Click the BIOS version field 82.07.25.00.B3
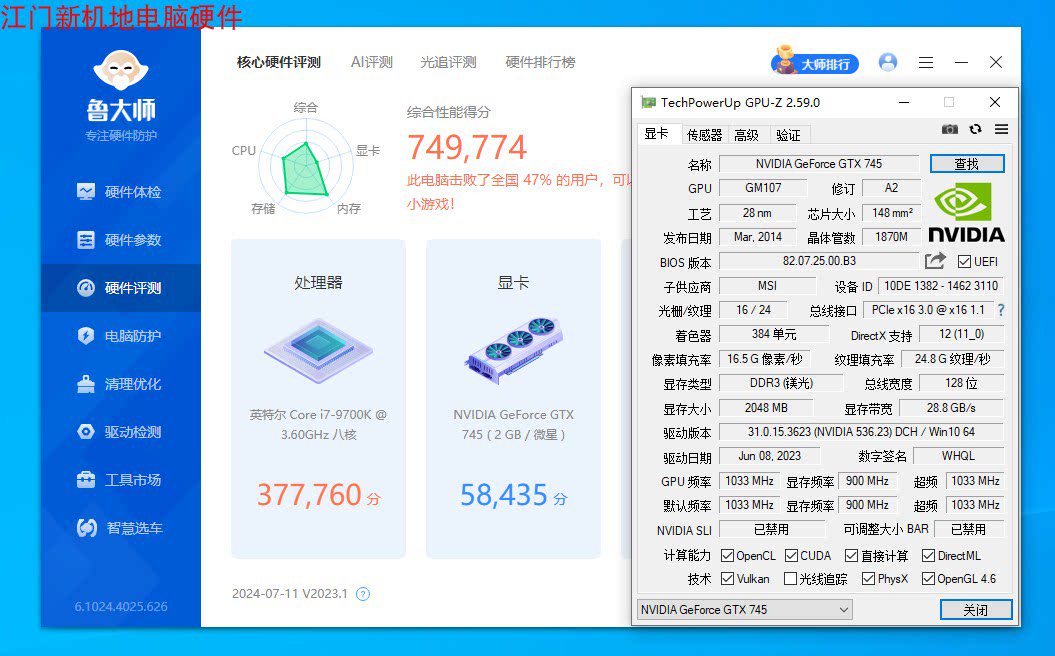Screen dimensions: 1055x656 (x=819, y=261)
